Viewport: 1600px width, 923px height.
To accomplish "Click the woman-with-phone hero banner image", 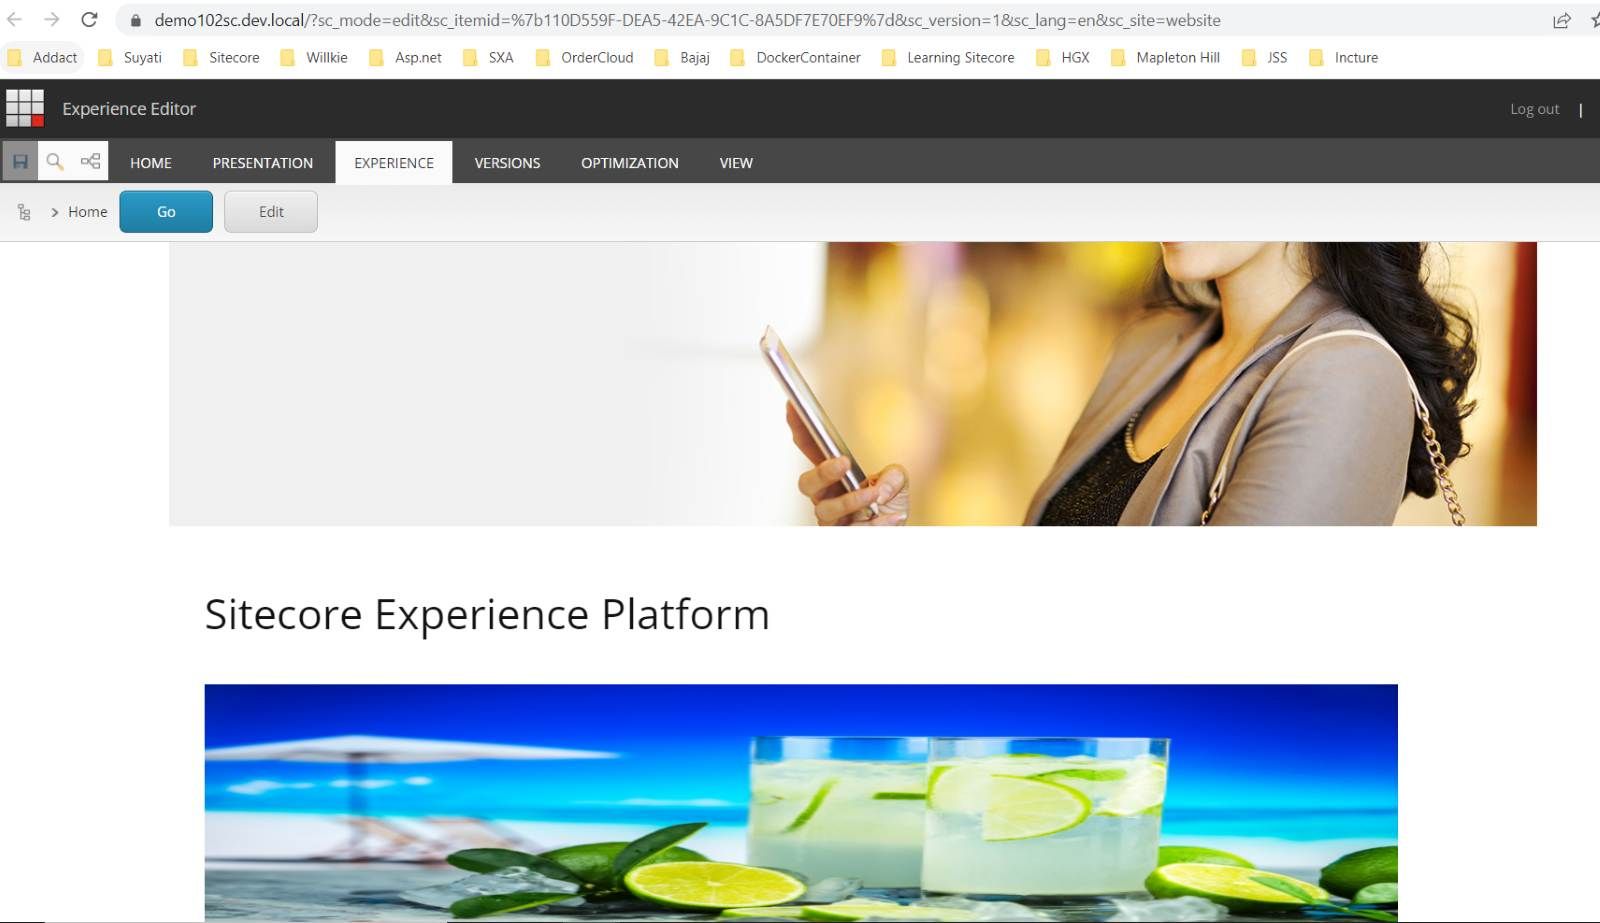I will point(853,384).
